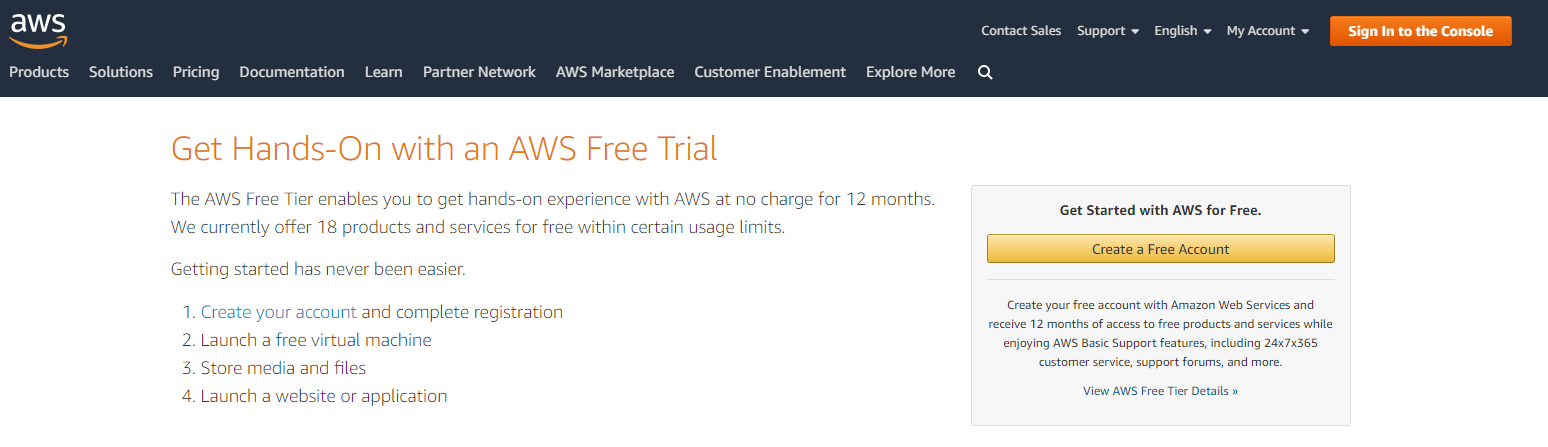Click Explore More in the navigation
The height and width of the screenshot is (447, 1548).
(x=910, y=72)
